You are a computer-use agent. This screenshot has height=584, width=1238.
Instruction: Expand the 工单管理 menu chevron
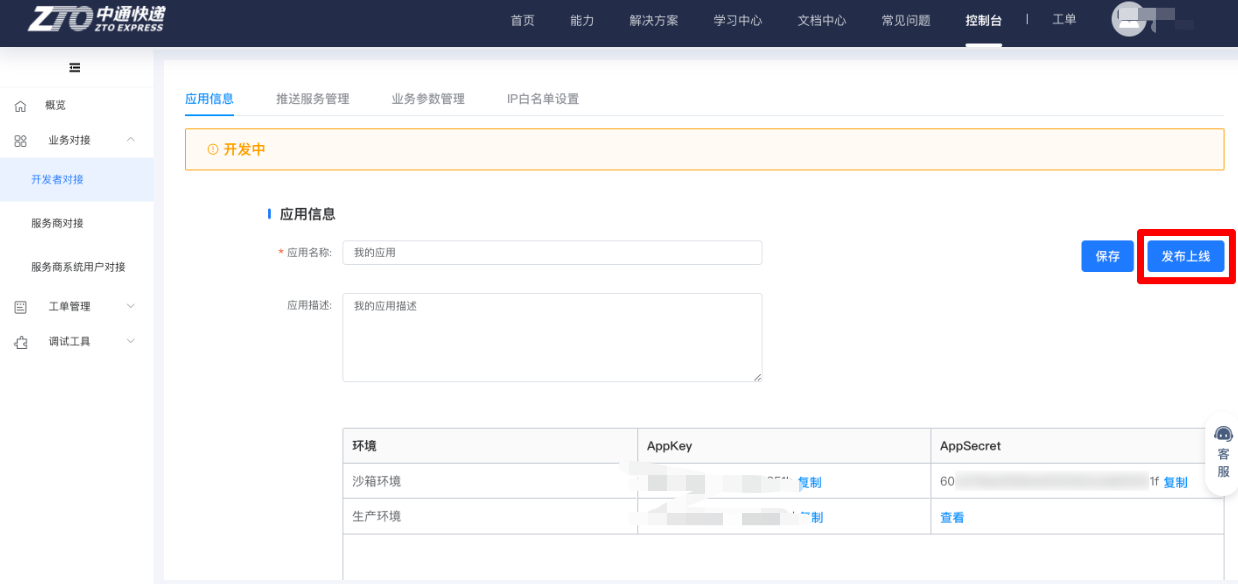coord(131,306)
